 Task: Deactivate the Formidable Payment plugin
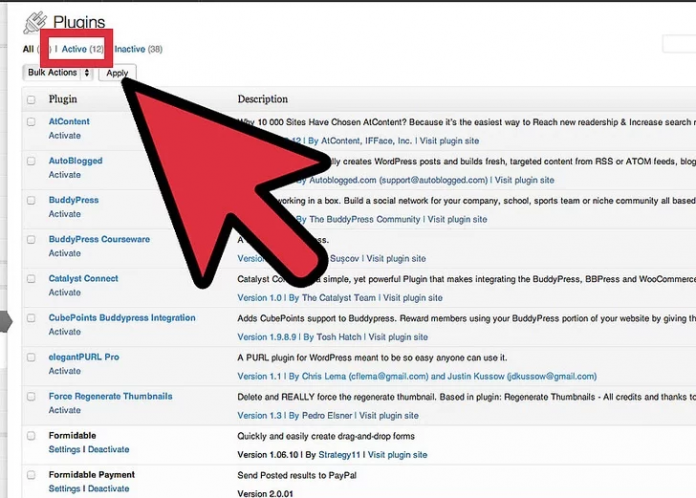tap(108, 489)
